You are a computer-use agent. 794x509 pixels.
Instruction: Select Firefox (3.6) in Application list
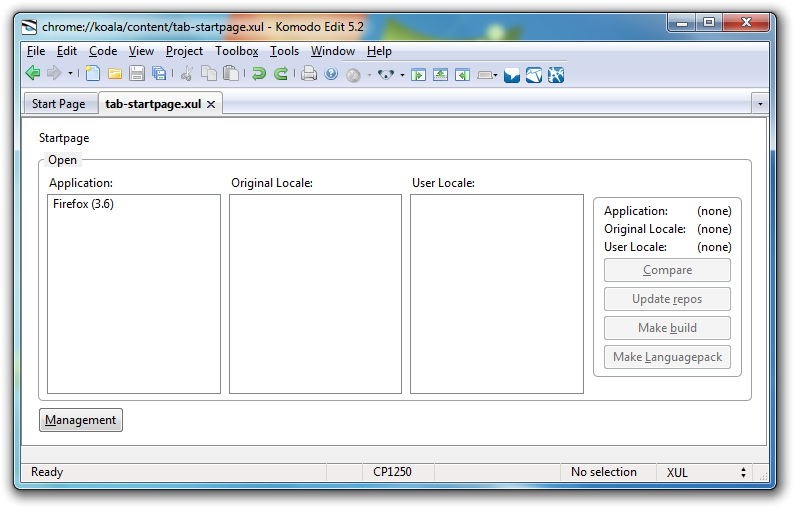[x=134, y=204]
